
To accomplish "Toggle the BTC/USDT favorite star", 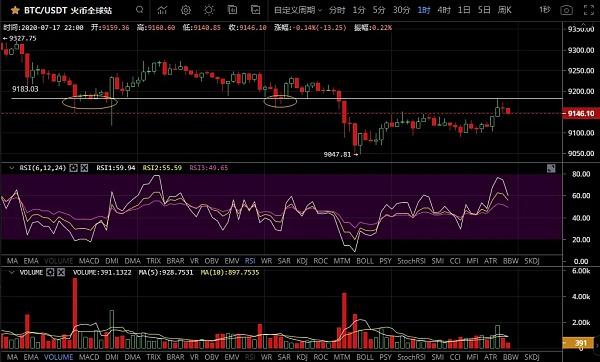I will pos(15,10).
